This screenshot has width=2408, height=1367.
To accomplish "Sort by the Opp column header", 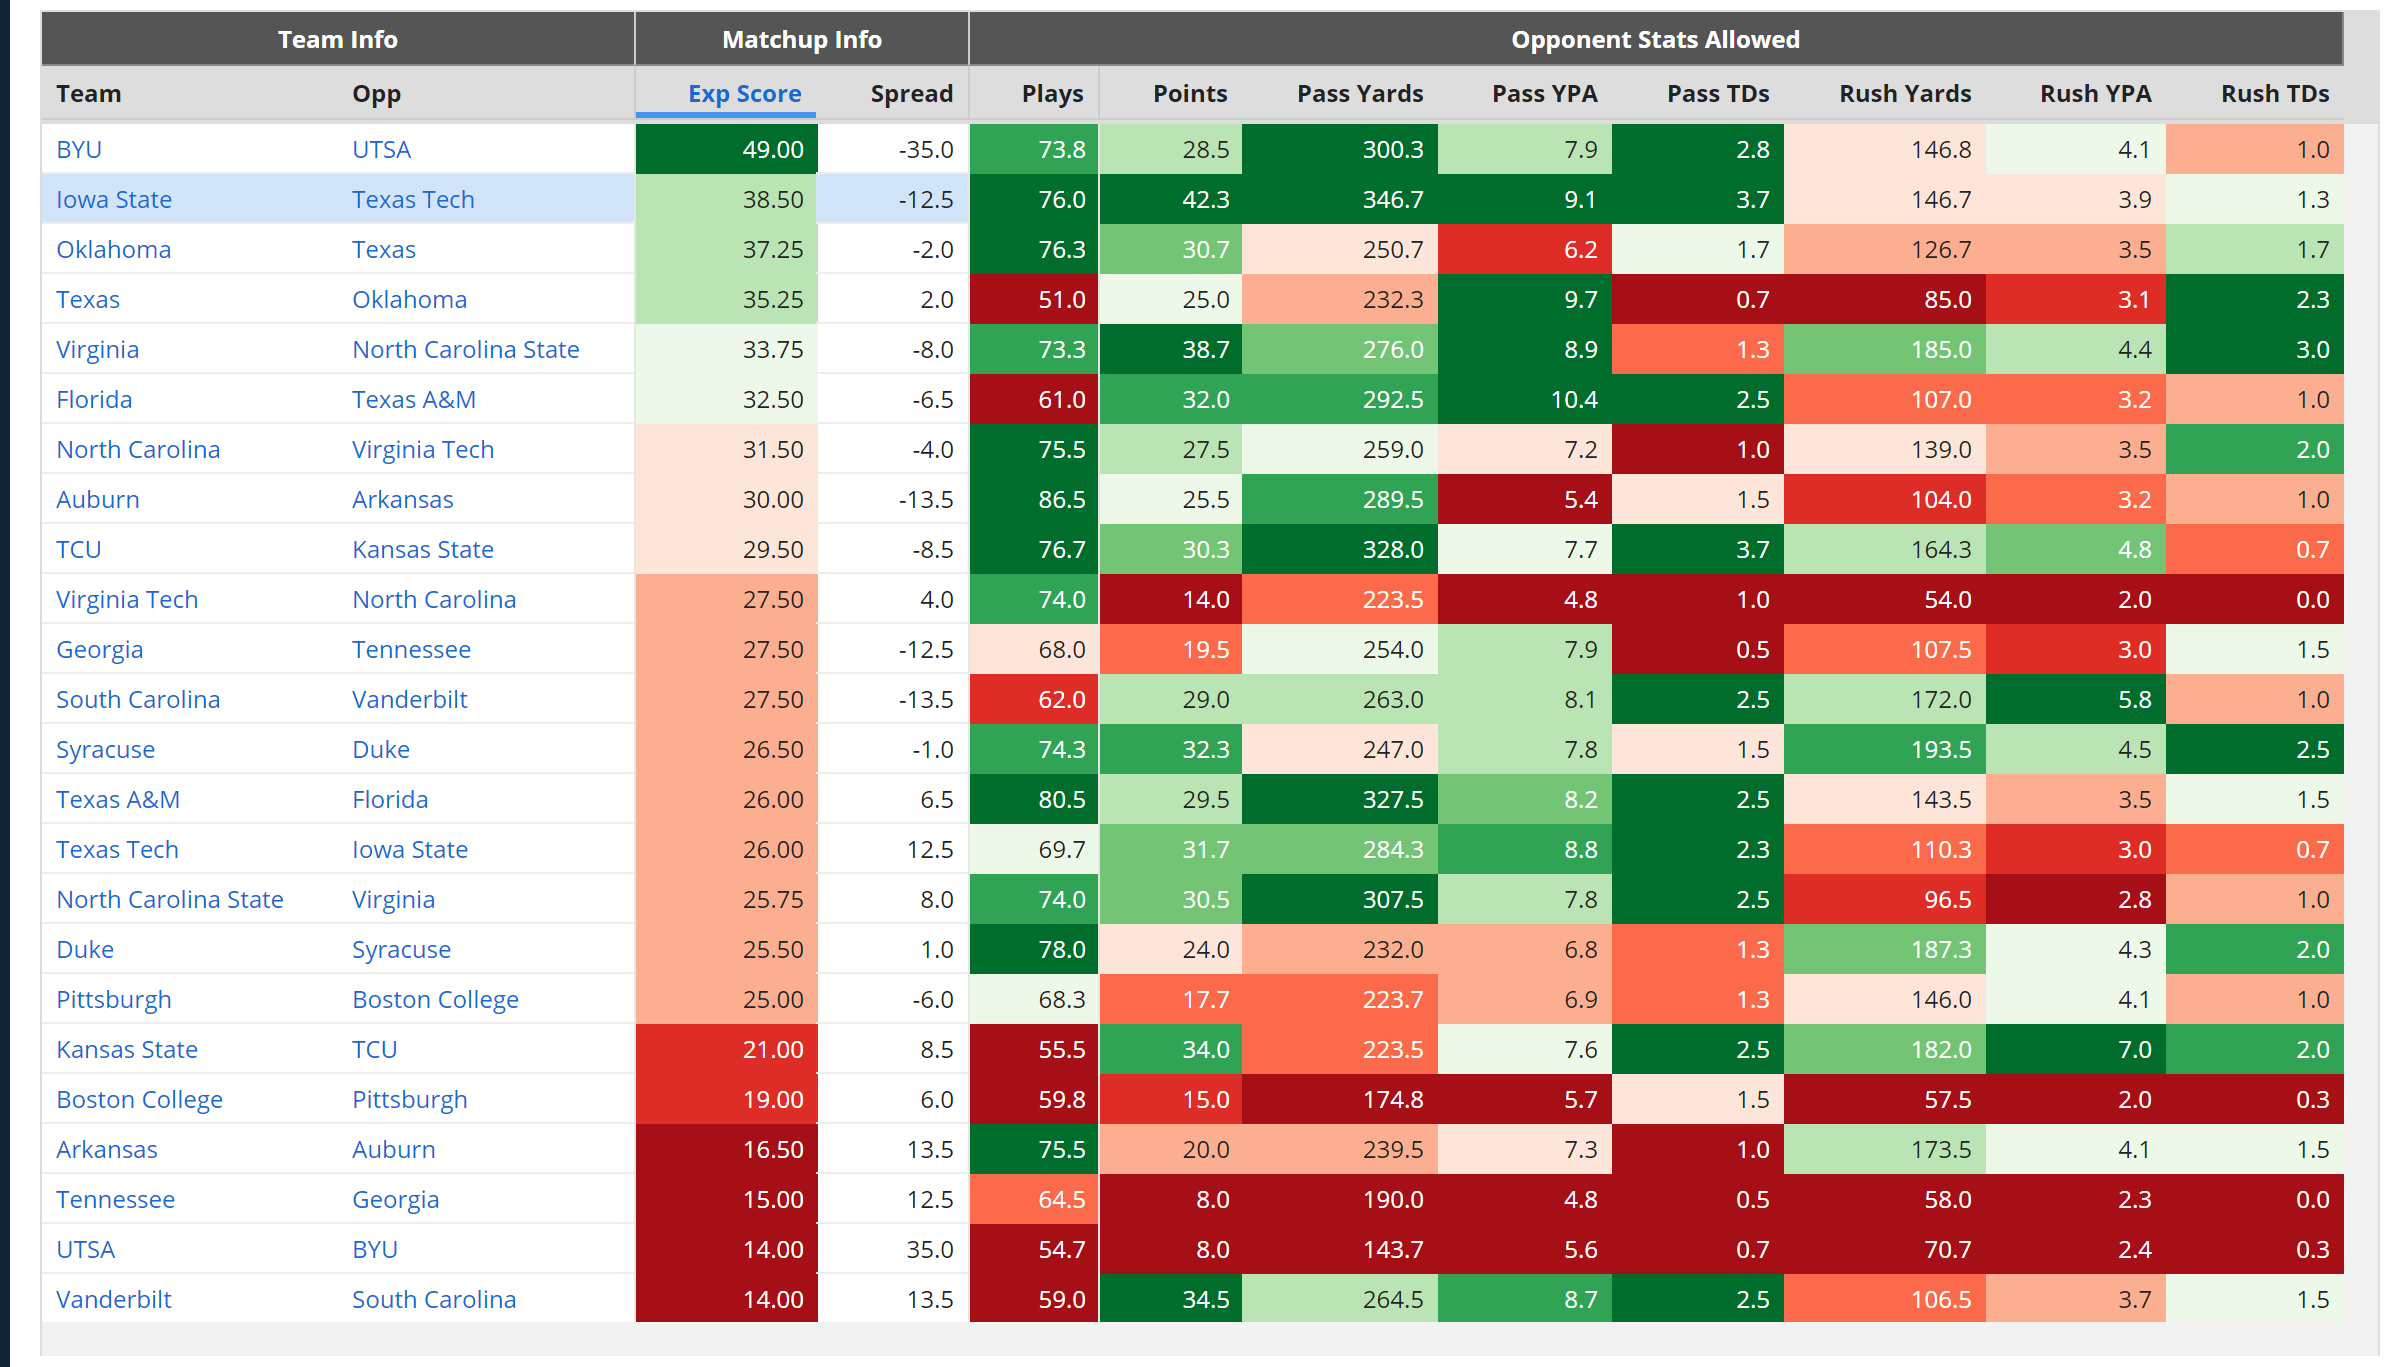I will point(376,94).
